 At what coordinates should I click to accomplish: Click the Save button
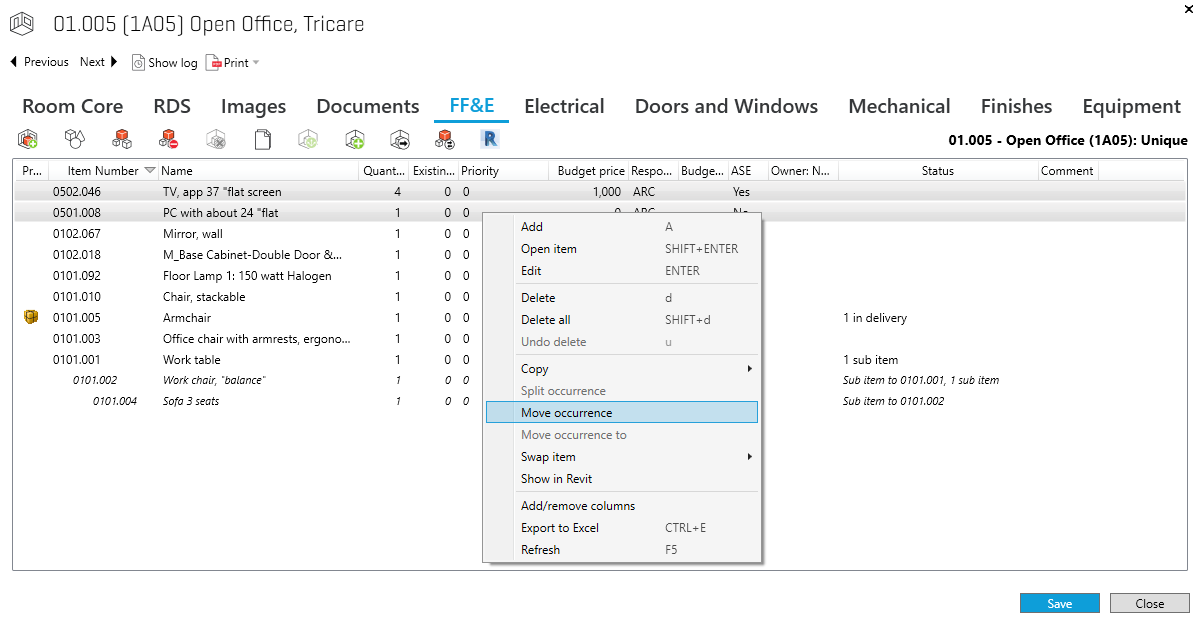[1059, 603]
